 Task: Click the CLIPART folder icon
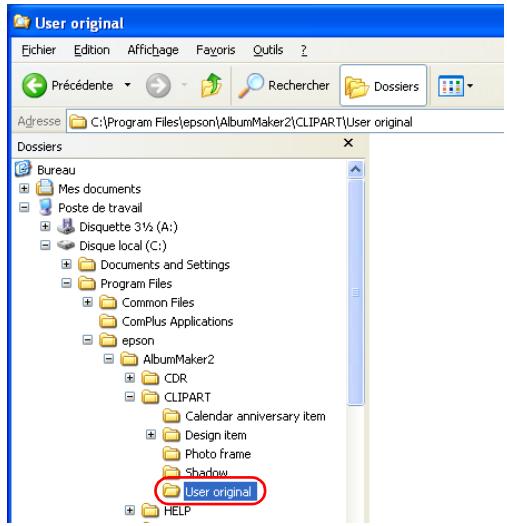point(150,397)
